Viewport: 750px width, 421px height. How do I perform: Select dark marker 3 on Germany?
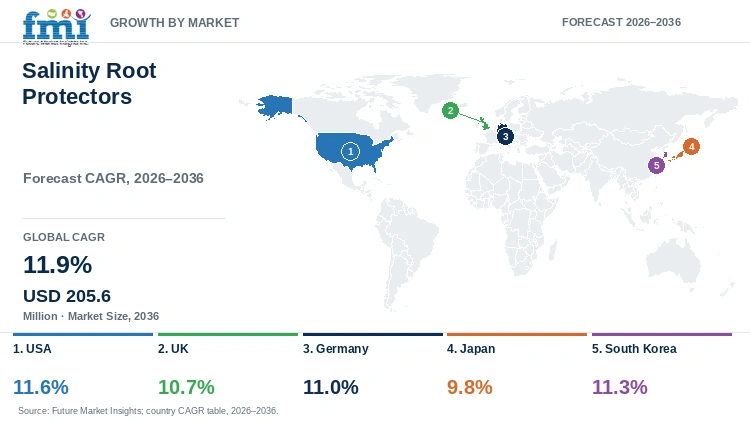[505, 136]
